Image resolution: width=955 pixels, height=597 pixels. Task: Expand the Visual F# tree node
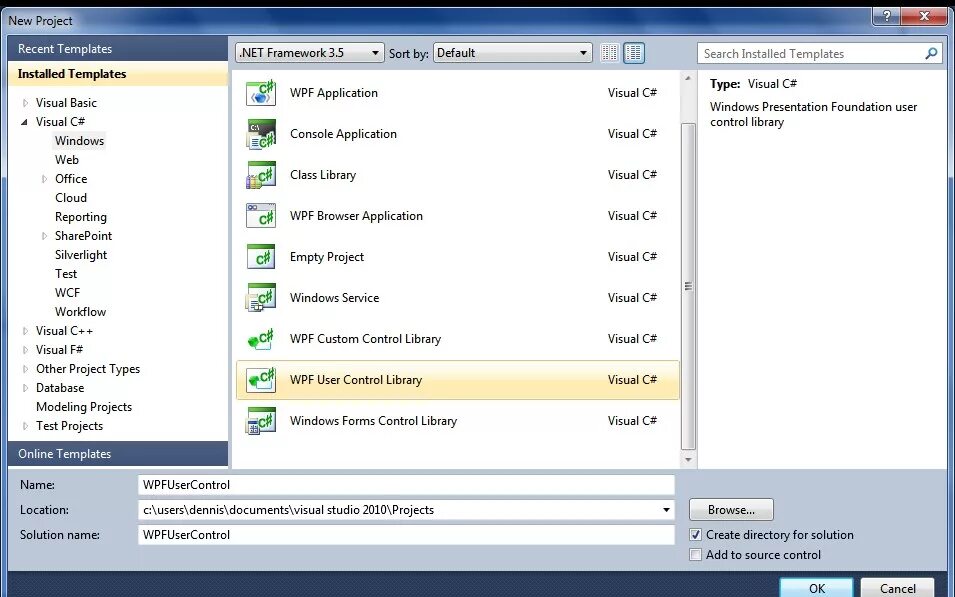[26, 350]
